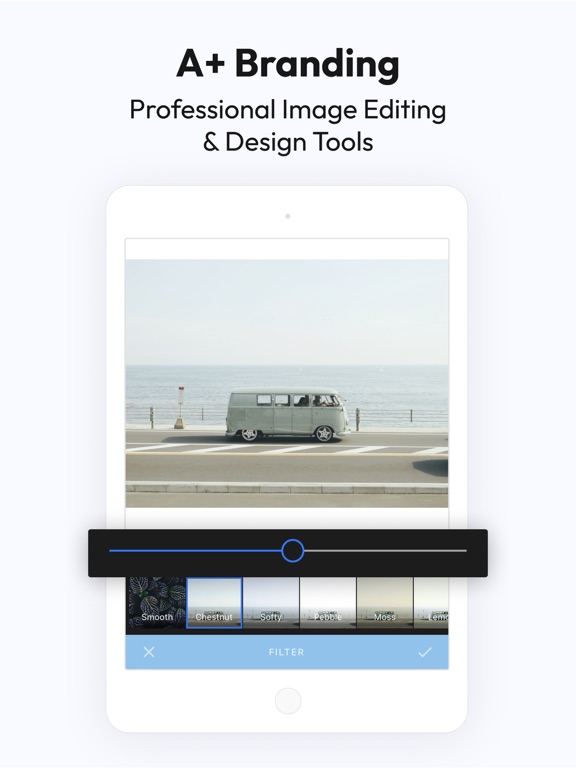
Task: Click the A+ Branding heading
Action: coord(288,64)
